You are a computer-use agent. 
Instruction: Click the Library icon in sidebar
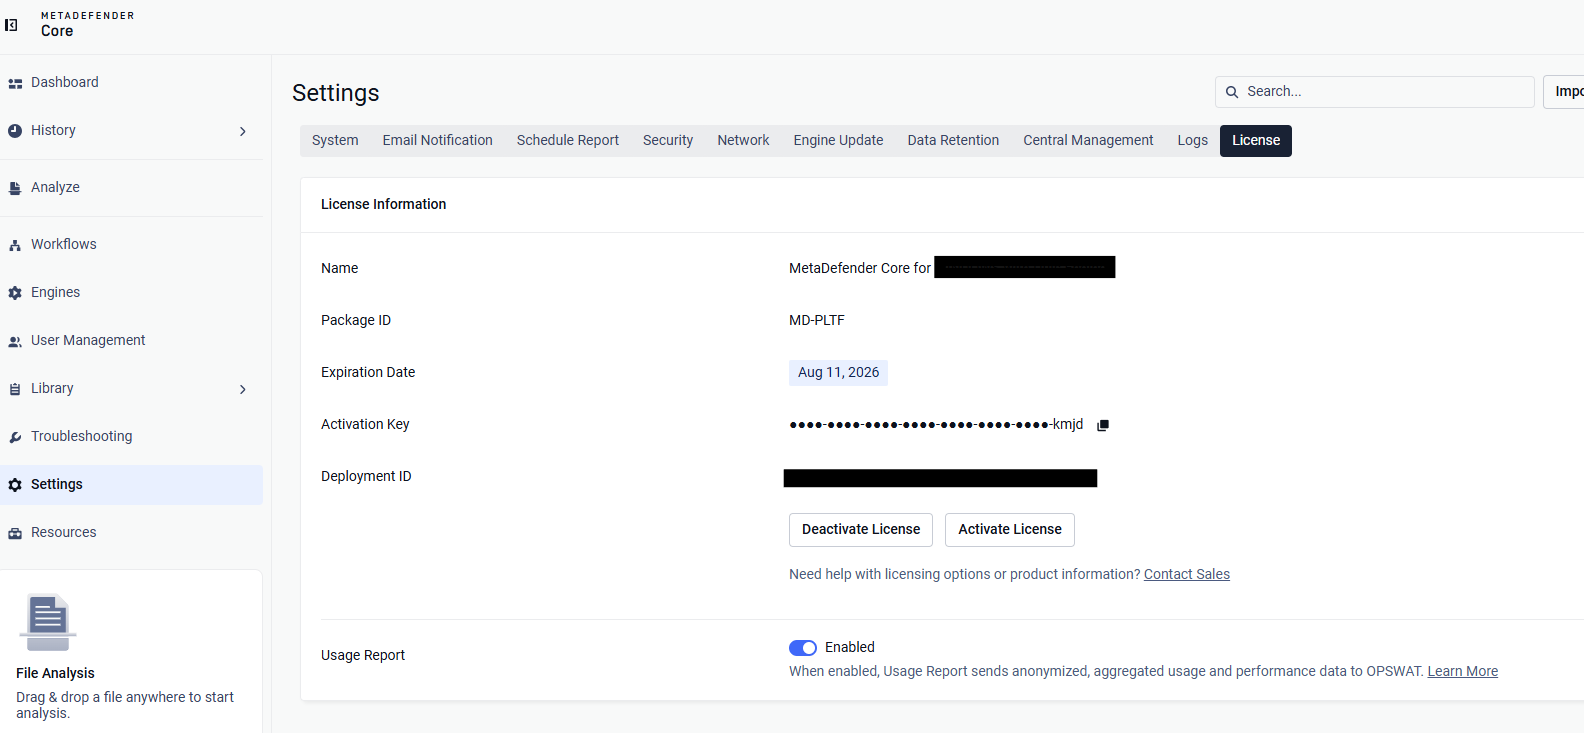[15, 389]
